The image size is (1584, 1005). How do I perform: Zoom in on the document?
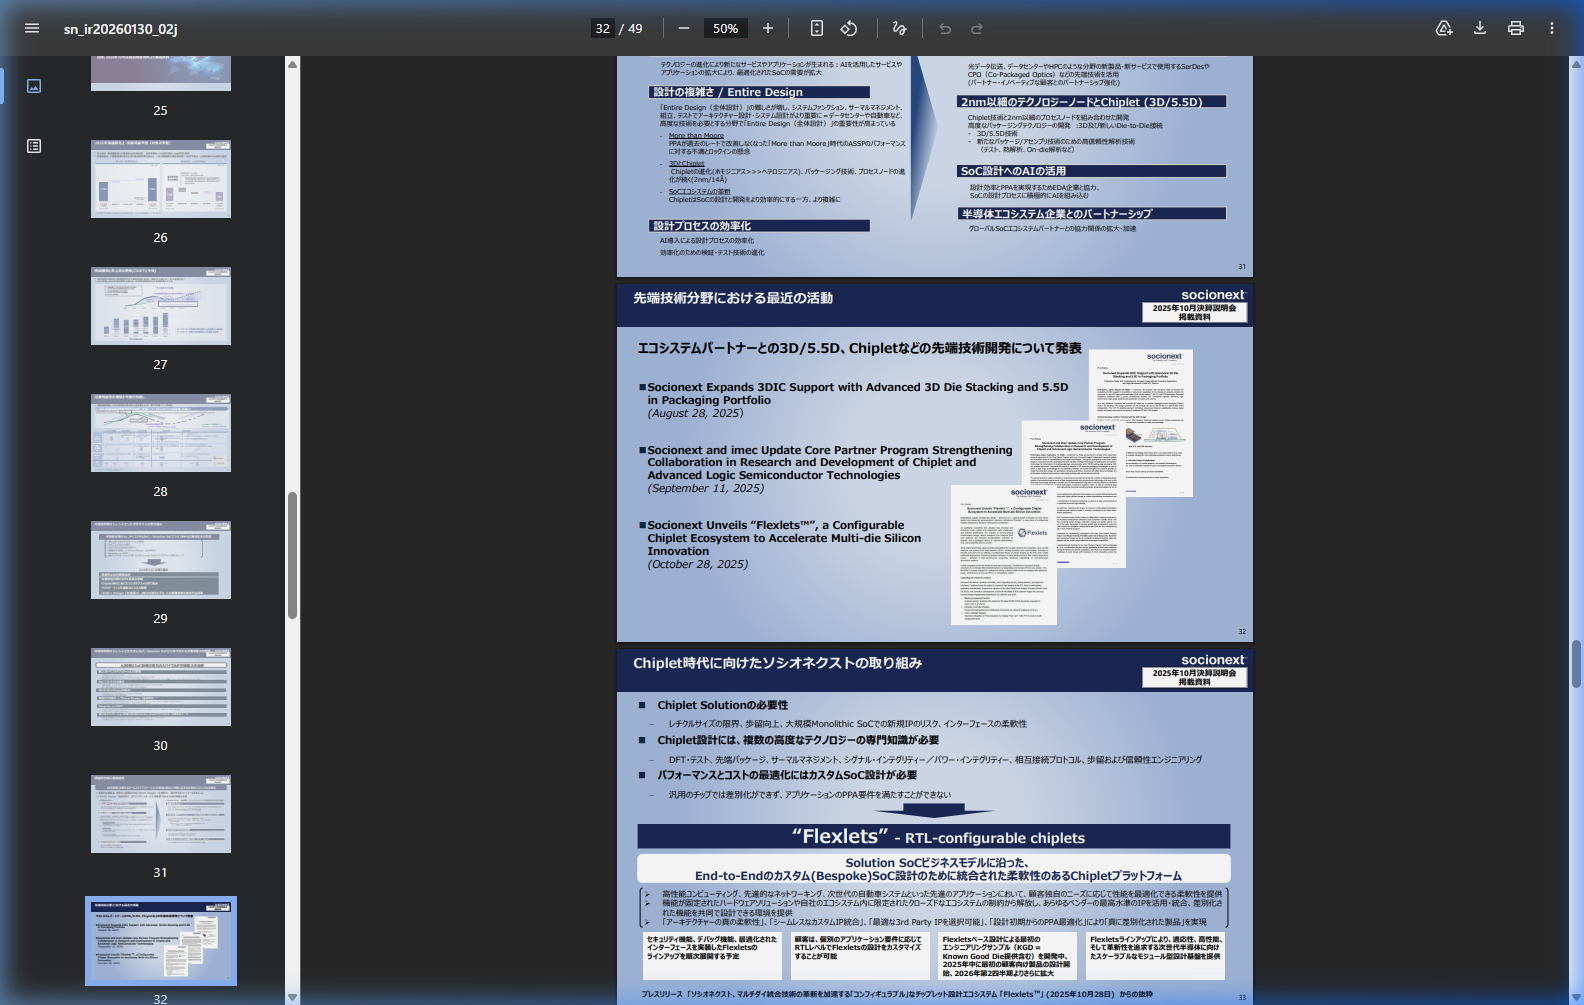point(768,28)
